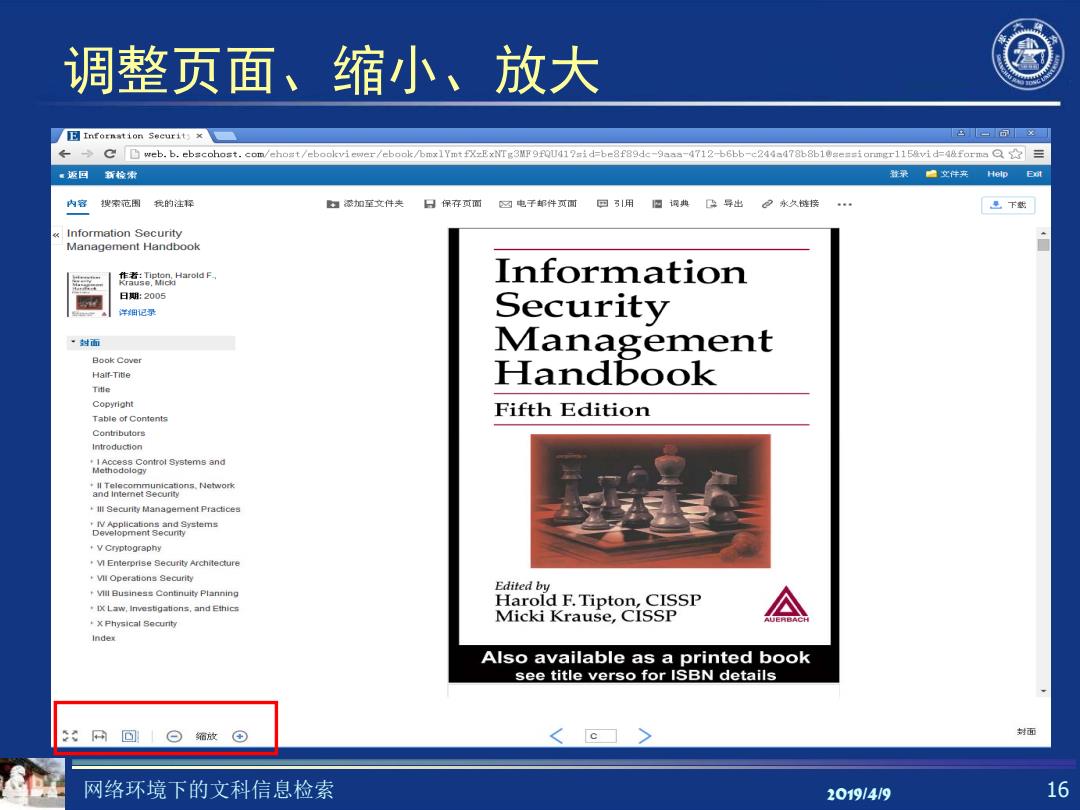Image resolution: width=1080 pixels, height=810 pixels.
Task: Click the book cover thumbnail in the sidebar
Action: pos(88,294)
